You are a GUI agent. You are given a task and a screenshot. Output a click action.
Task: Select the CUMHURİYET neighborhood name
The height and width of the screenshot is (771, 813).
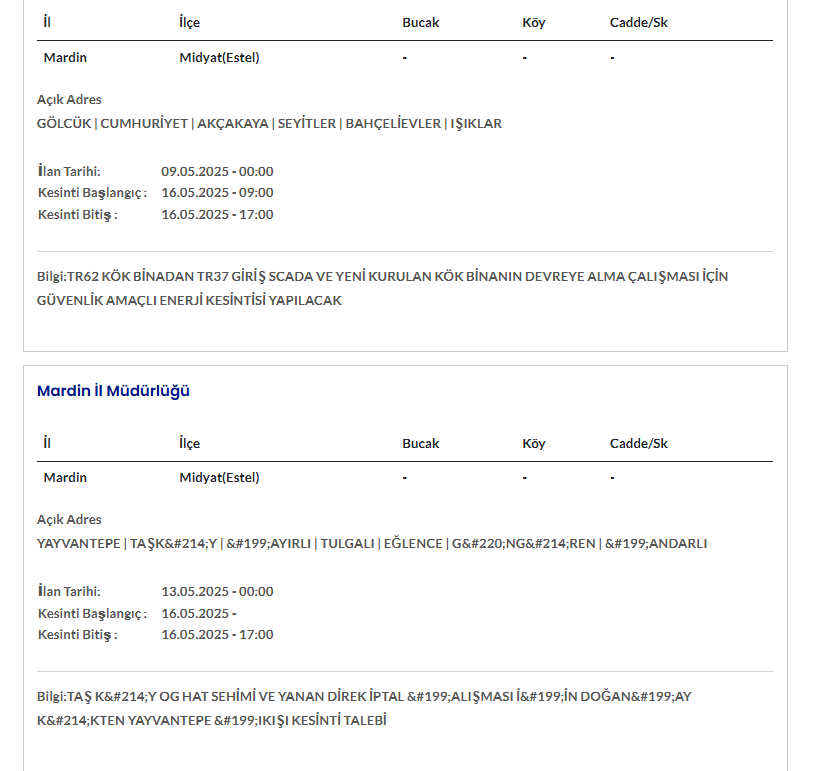pos(144,124)
